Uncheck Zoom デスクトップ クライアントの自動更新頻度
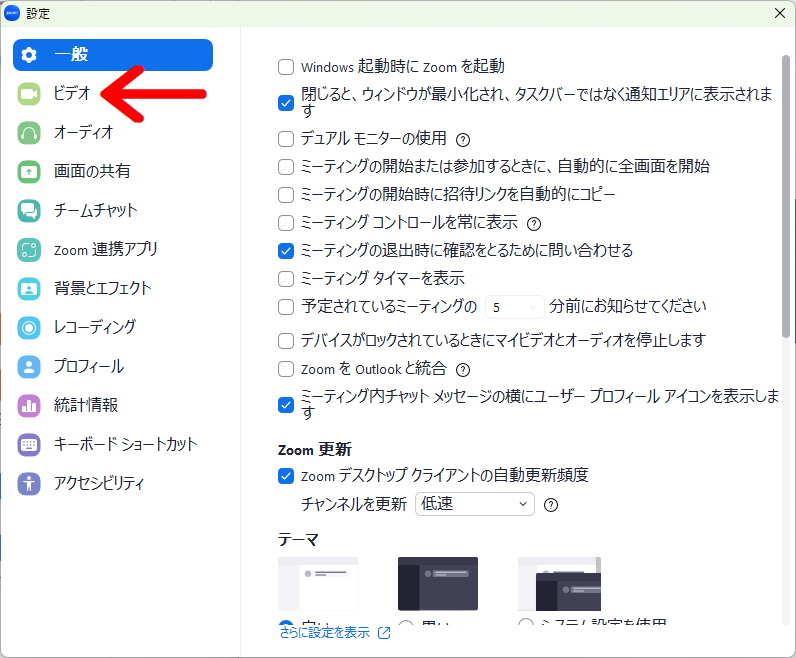The width and height of the screenshot is (796, 658). (x=286, y=476)
